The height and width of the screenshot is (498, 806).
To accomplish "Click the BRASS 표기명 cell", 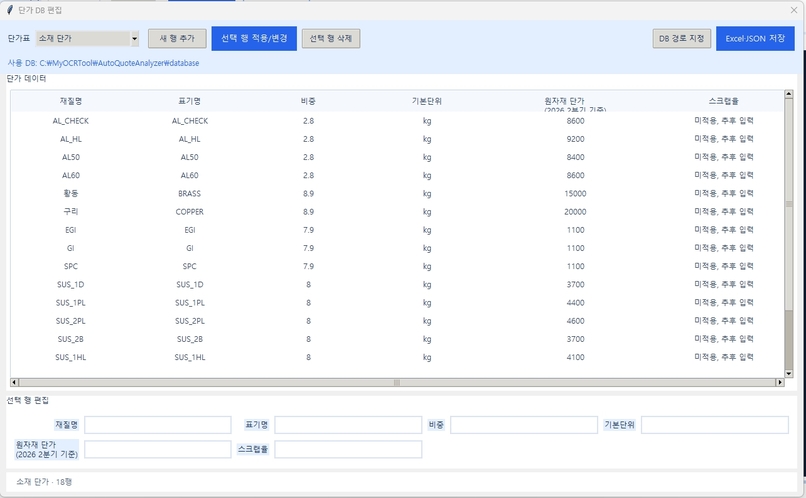I will pyautogui.click(x=190, y=194).
